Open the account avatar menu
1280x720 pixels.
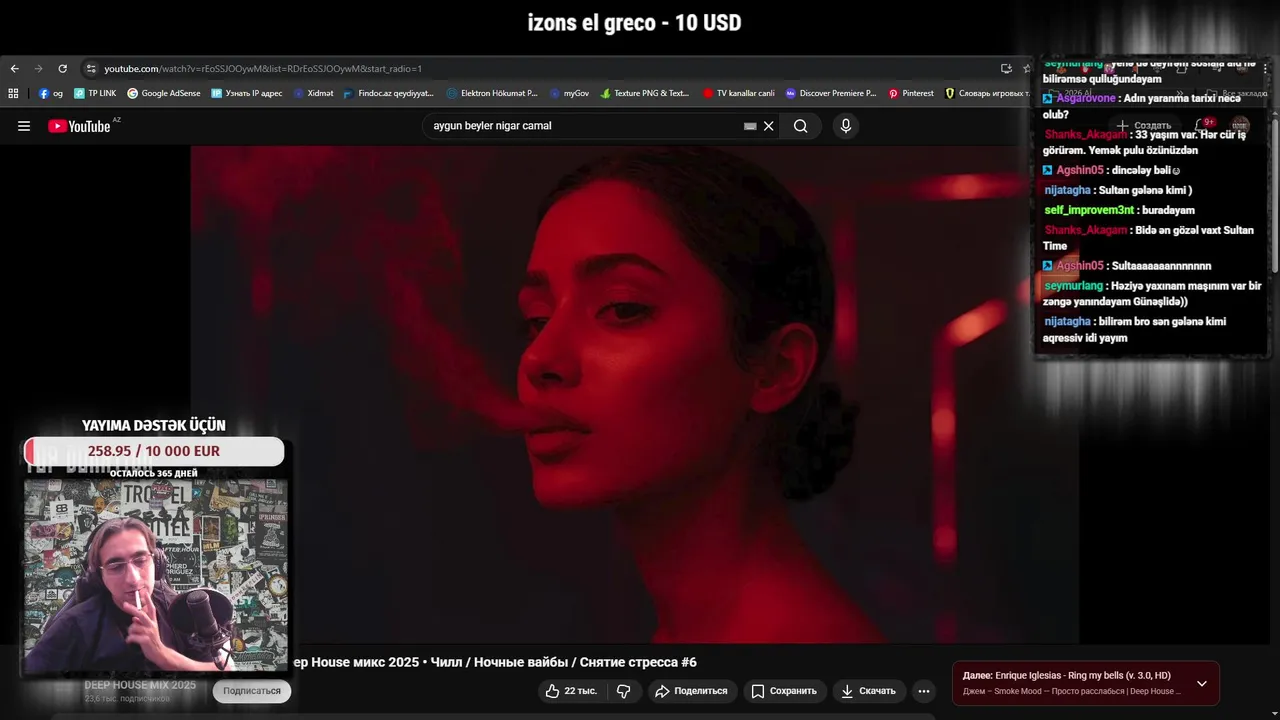point(1240,126)
